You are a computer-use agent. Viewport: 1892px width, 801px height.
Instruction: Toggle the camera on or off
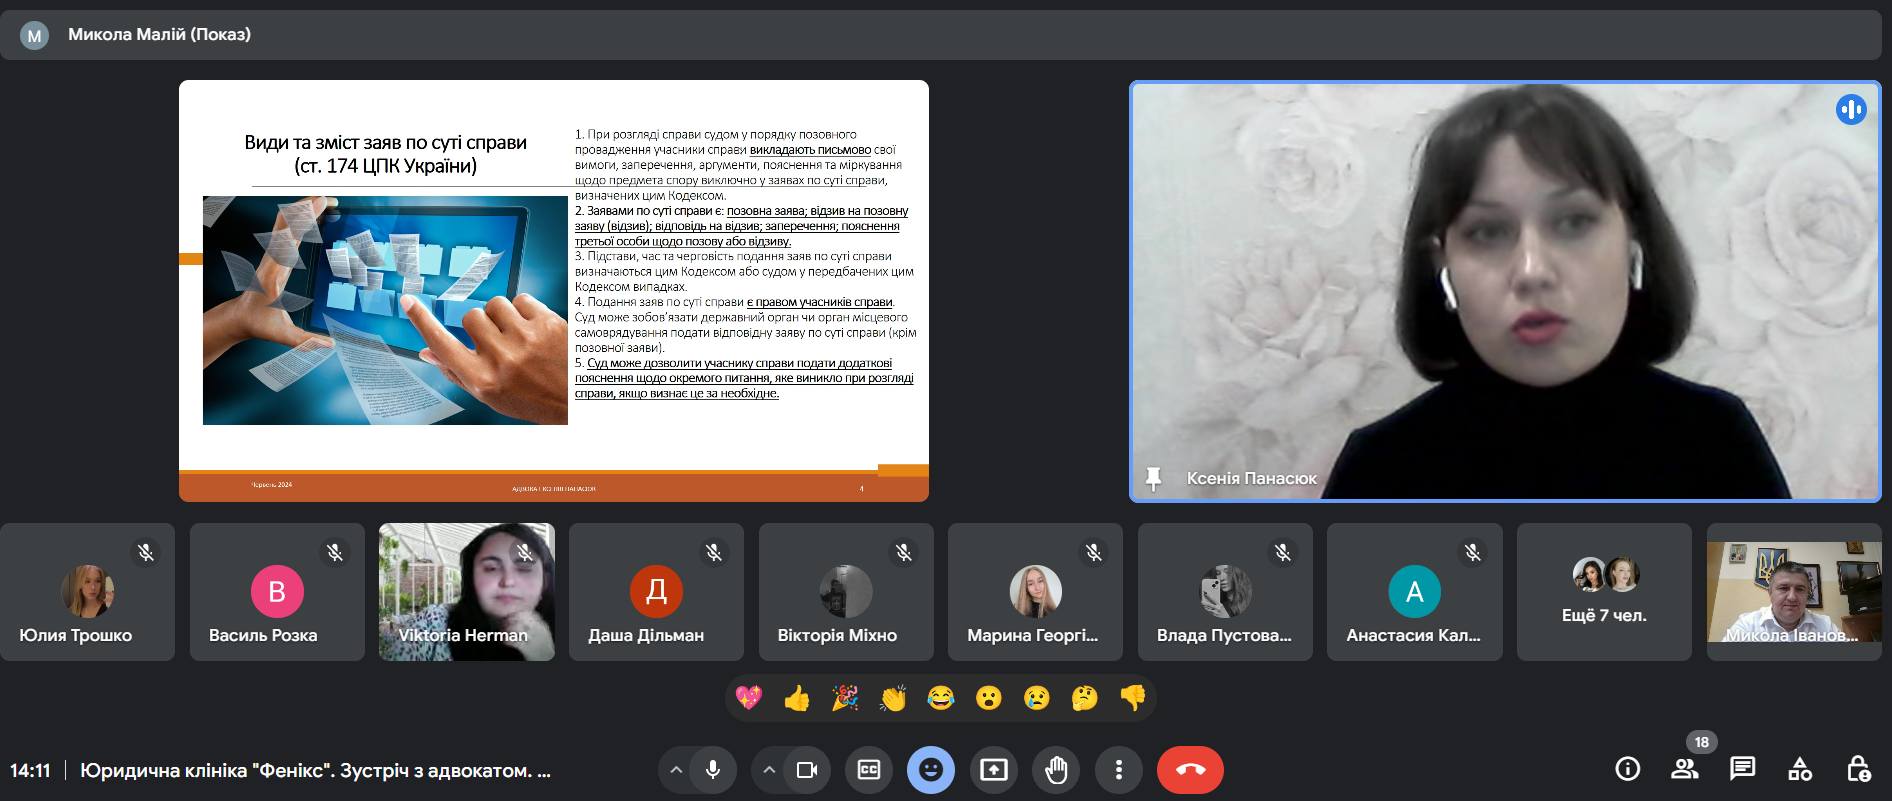[x=806, y=770]
